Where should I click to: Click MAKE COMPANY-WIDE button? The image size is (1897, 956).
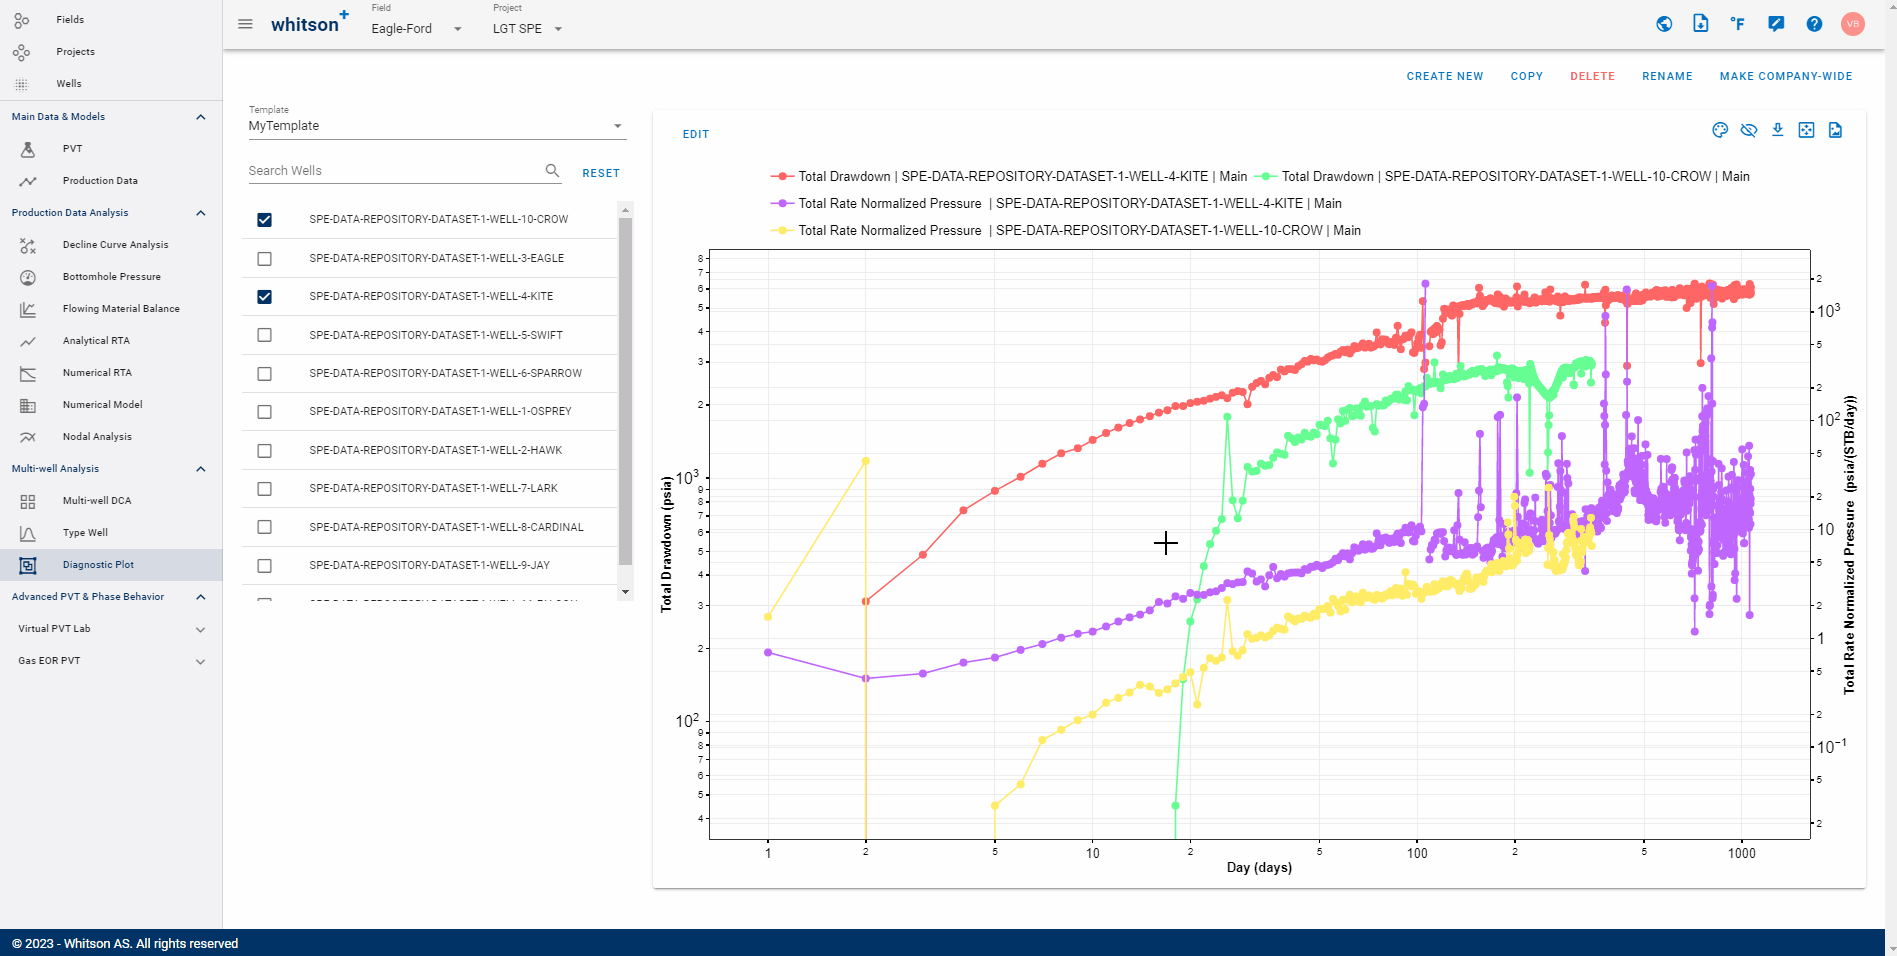[x=1786, y=76]
